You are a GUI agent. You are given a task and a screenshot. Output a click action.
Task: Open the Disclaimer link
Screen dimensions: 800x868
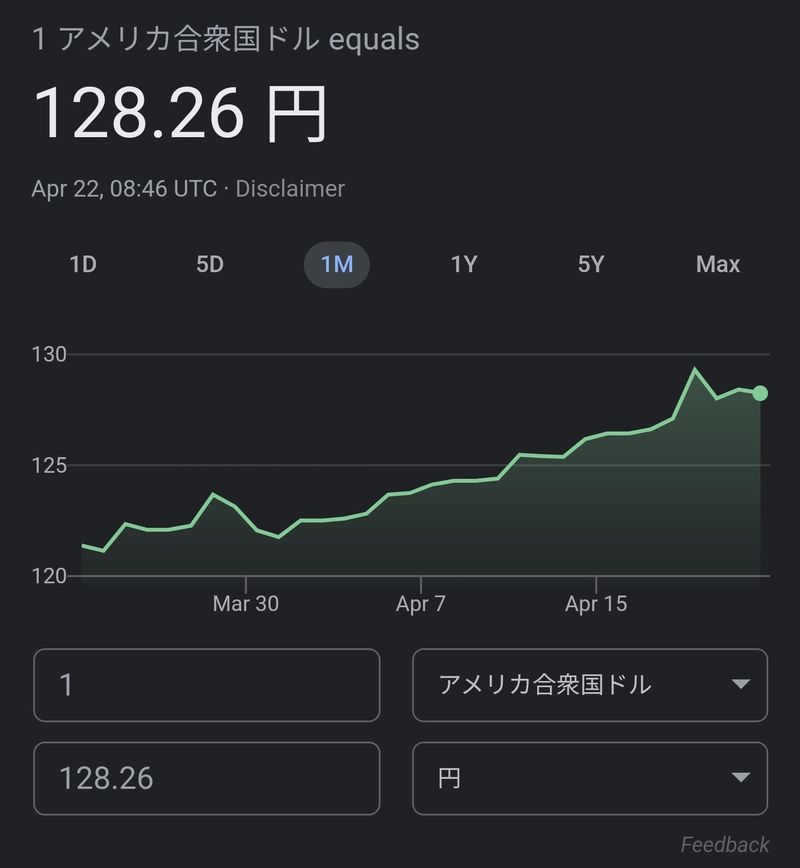click(x=290, y=188)
